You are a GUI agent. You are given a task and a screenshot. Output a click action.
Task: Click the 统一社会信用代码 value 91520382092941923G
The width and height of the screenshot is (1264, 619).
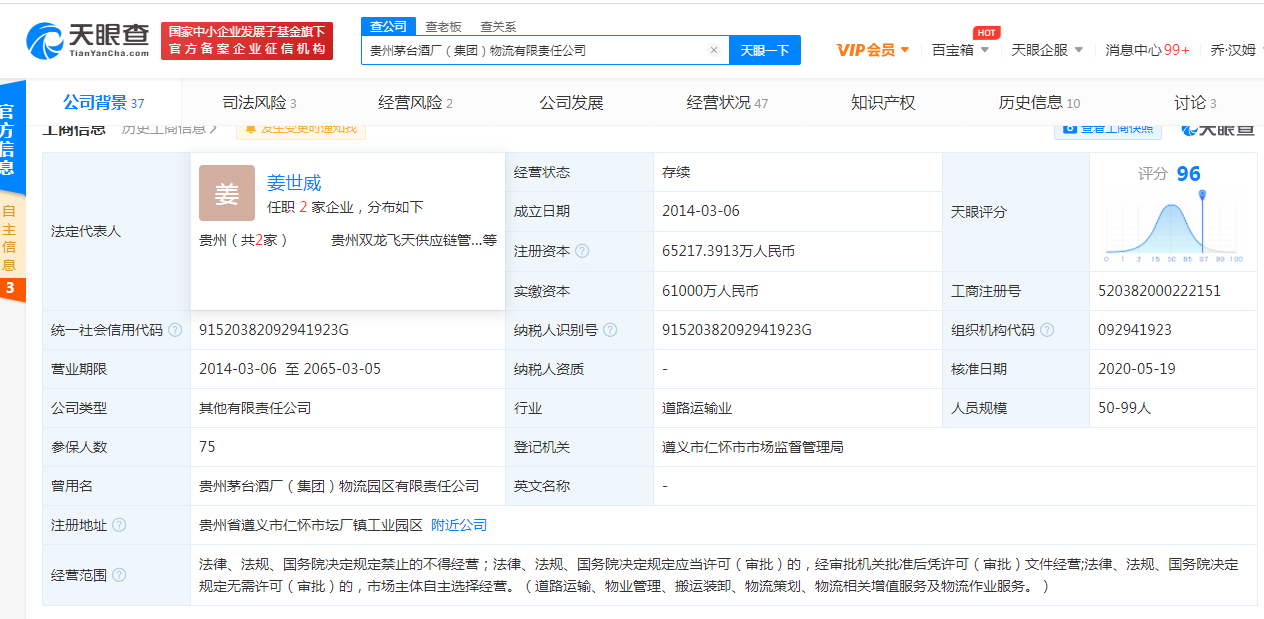(274, 330)
